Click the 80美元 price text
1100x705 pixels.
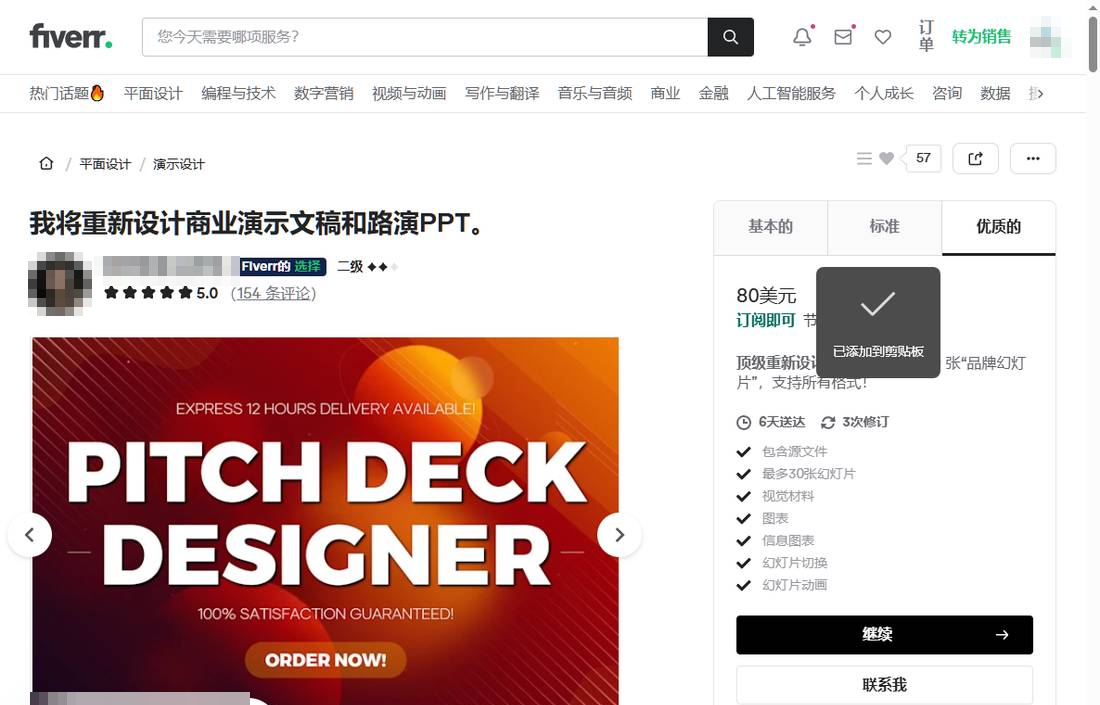[766, 295]
